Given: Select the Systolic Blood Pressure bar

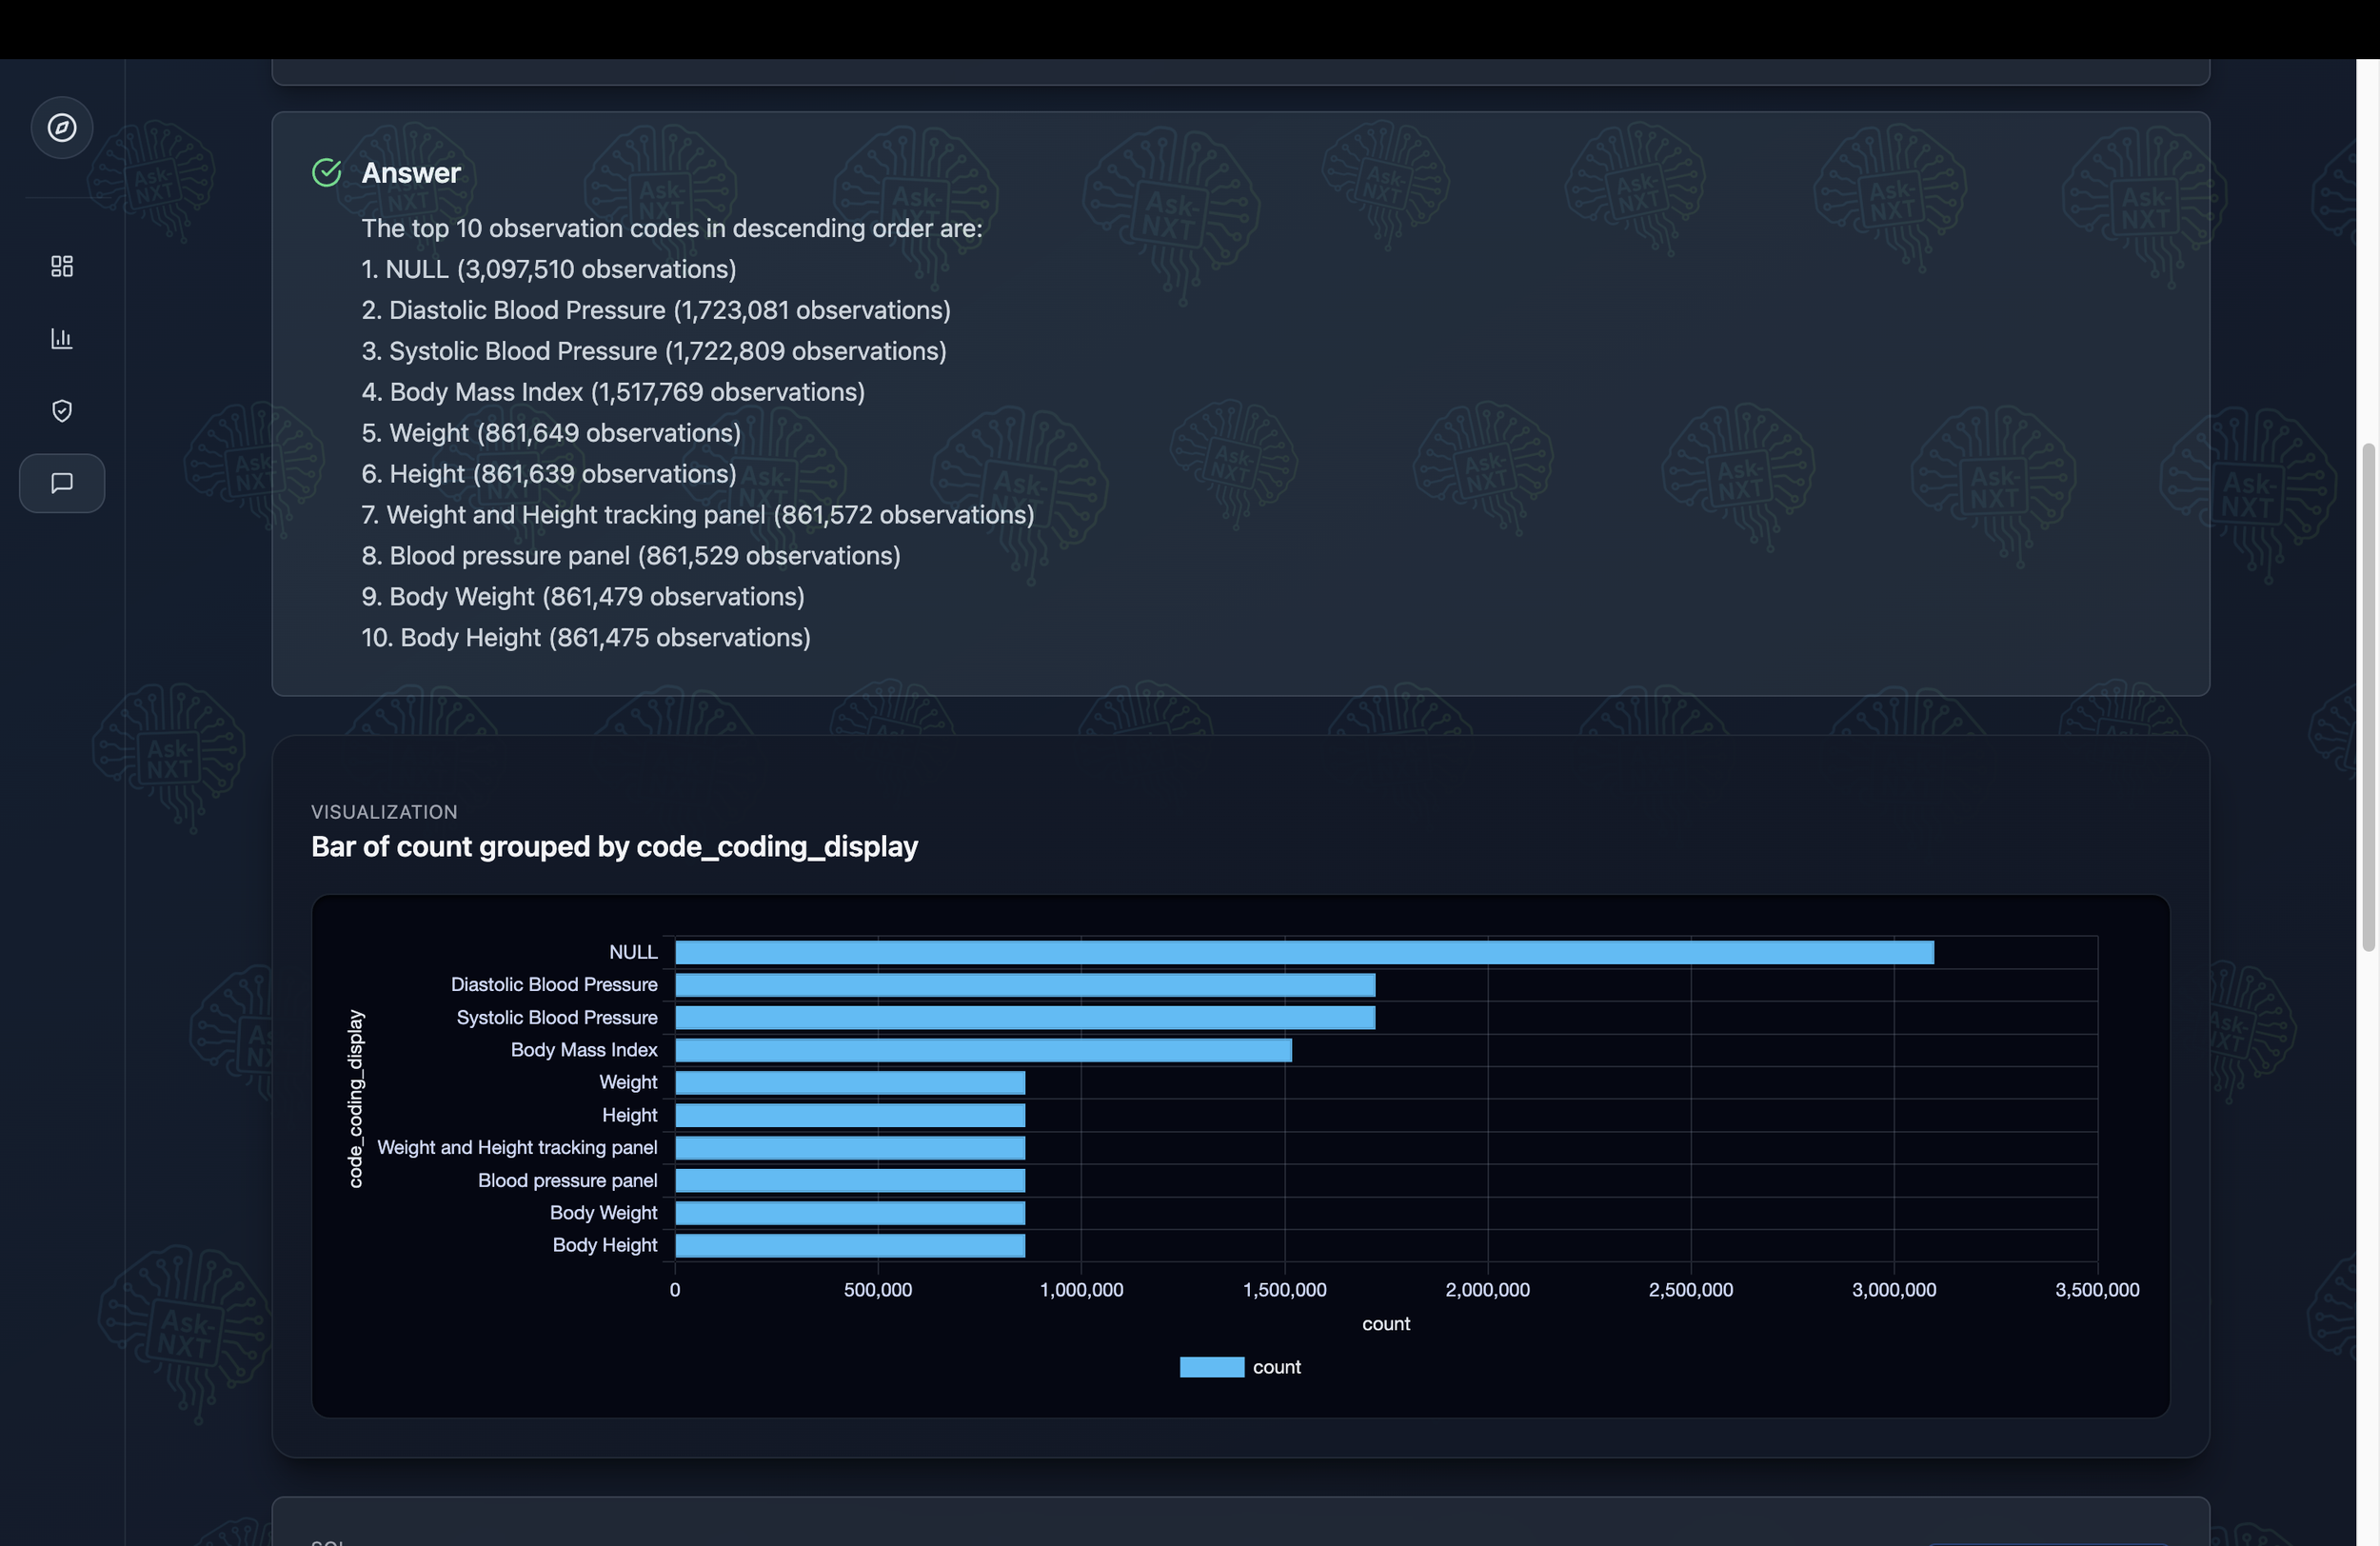Looking at the screenshot, I should [1024, 1017].
